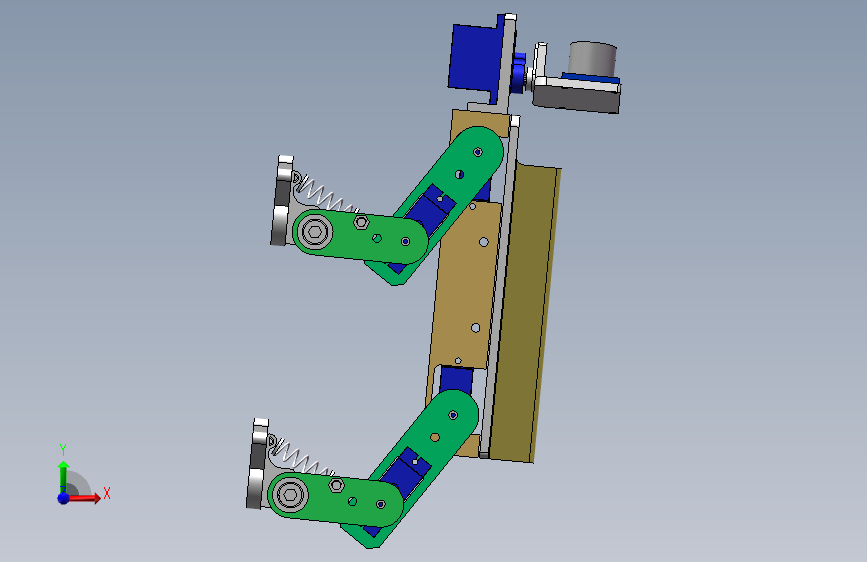Select the dark gray base block under the cylinder

click(576, 99)
